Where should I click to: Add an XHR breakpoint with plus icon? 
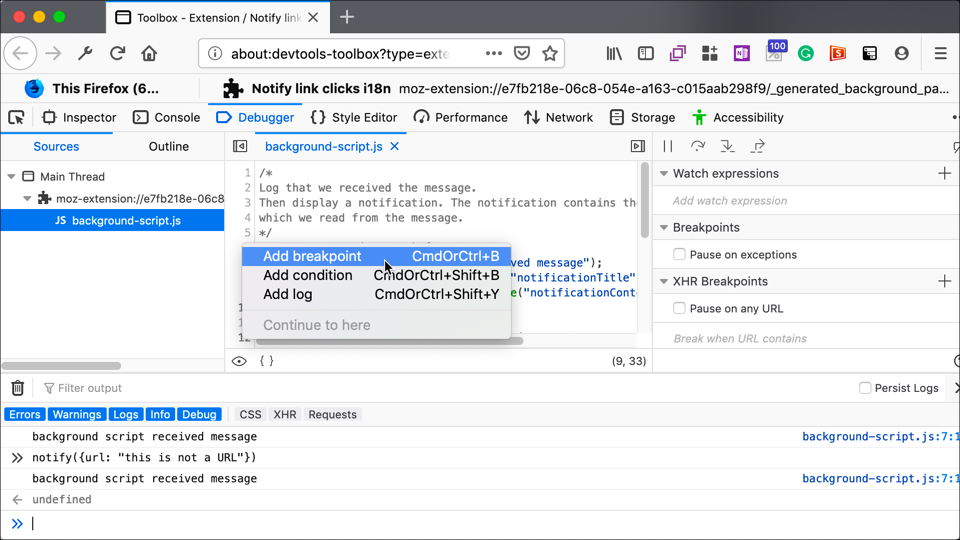(944, 282)
